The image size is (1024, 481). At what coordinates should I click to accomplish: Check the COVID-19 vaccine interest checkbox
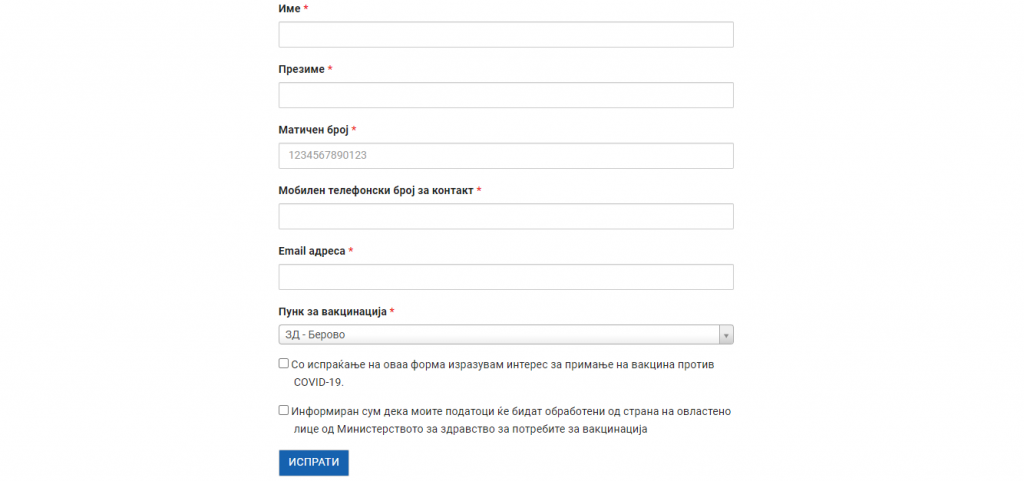284,364
